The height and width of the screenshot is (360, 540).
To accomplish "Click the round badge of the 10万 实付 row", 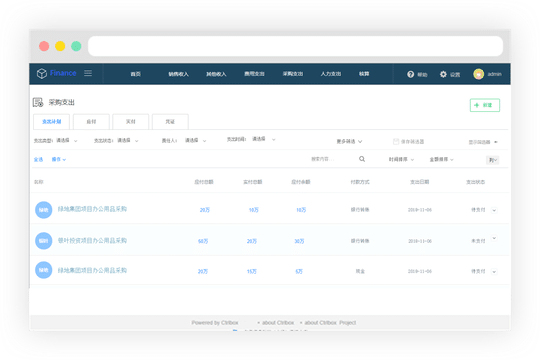I will click(x=44, y=210).
